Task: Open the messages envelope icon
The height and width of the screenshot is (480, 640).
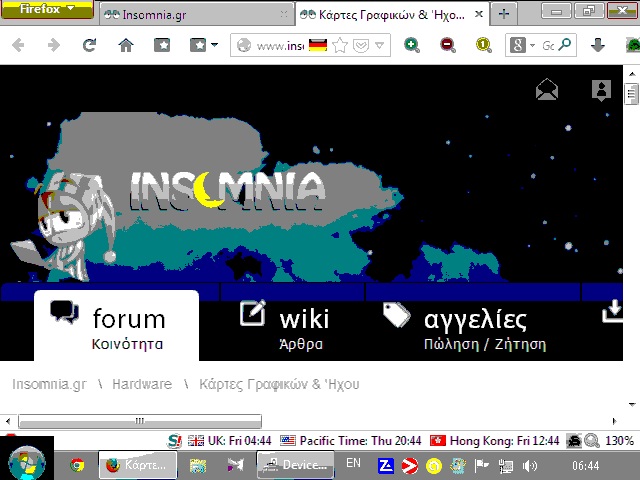Action: (547, 89)
